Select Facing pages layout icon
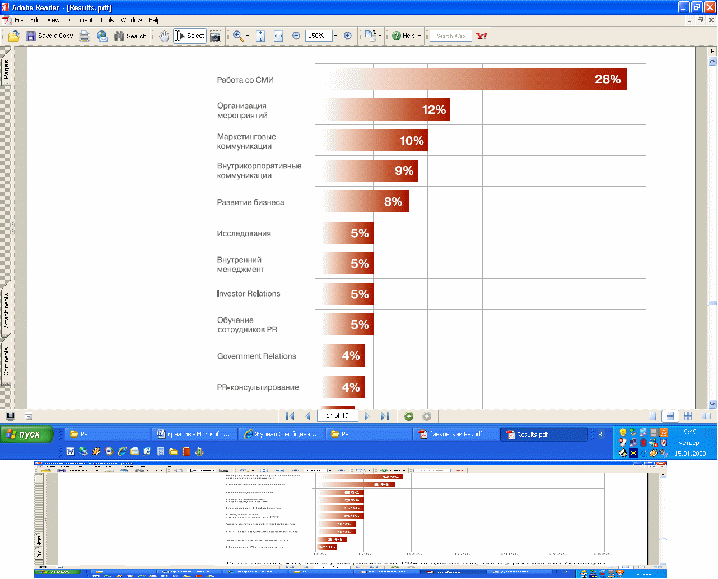 tap(706, 416)
